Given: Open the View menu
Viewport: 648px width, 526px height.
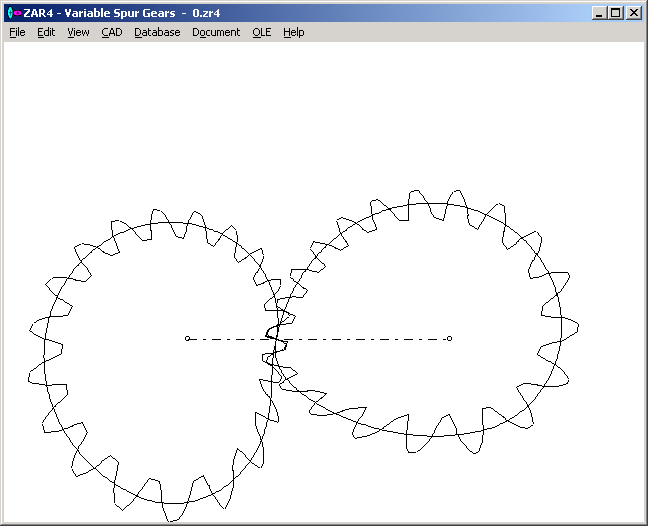Looking at the screenshot, I should point(78,32).
